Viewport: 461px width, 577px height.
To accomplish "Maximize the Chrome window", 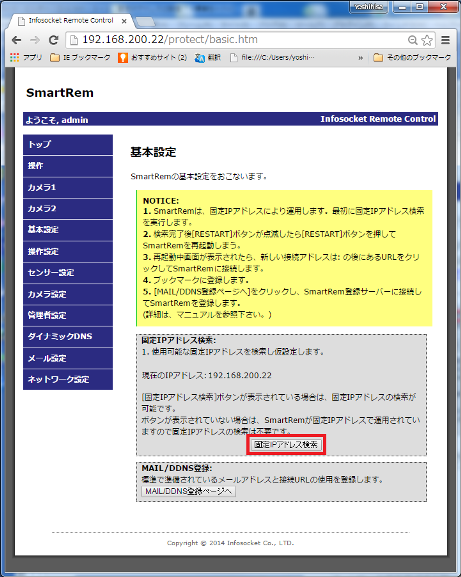I will click(x=419, y=7).
